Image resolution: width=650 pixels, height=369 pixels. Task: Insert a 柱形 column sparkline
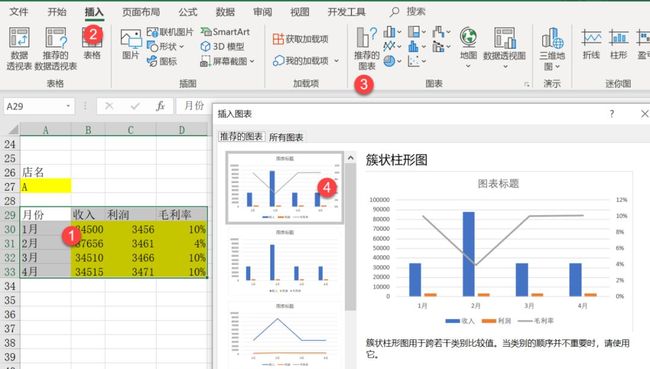618,44
